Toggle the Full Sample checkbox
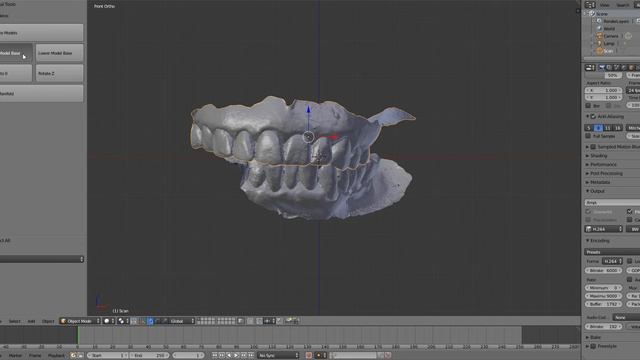Image resolution: width=640 pixels, height=360 pixels. pos(588,136)
